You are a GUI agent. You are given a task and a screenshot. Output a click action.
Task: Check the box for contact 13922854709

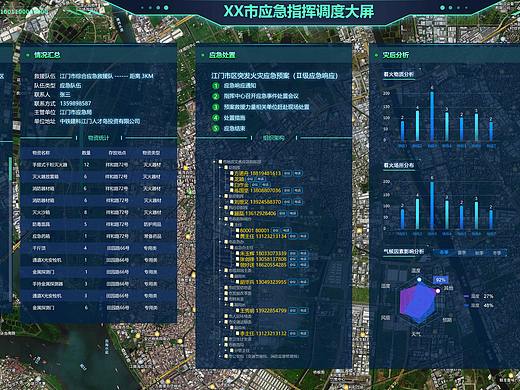coord(237,310)
